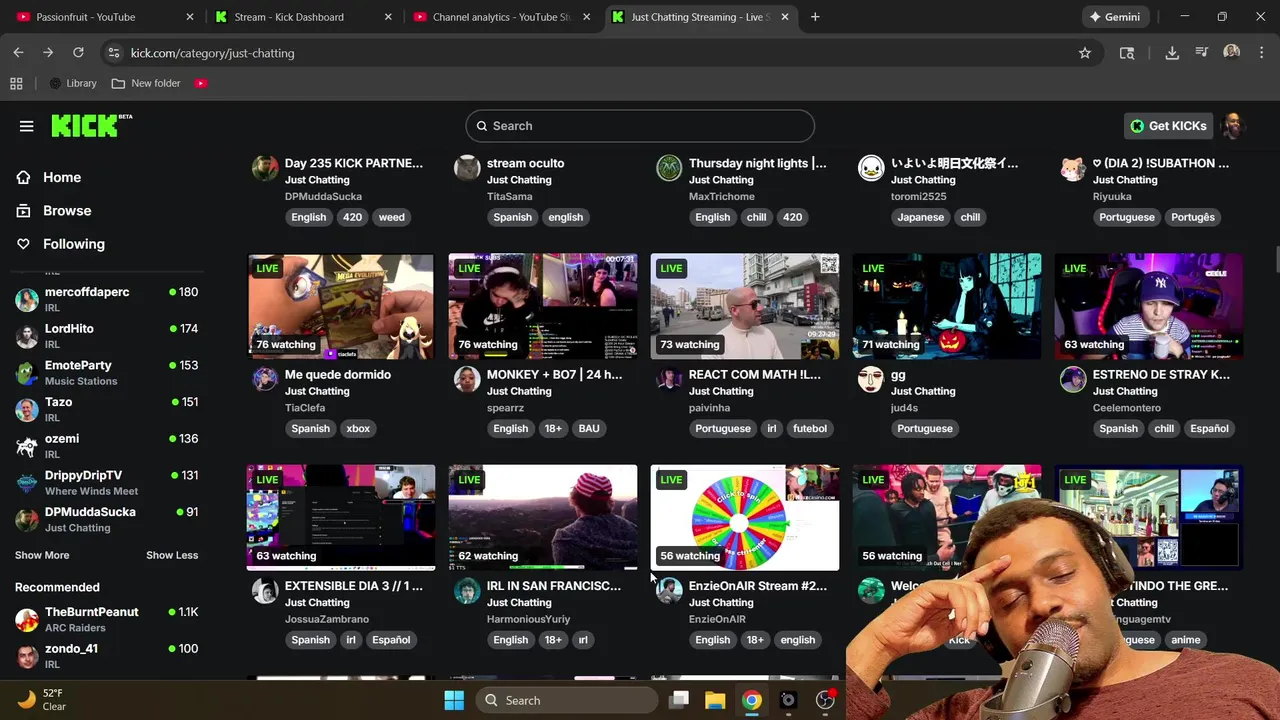Click the KICK logo
The image size is (1280, 720).
coord(91,125)
